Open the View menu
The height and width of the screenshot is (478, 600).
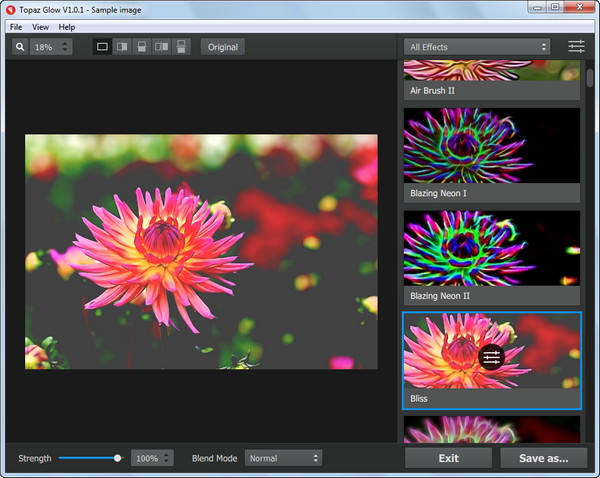click(40, 27)
